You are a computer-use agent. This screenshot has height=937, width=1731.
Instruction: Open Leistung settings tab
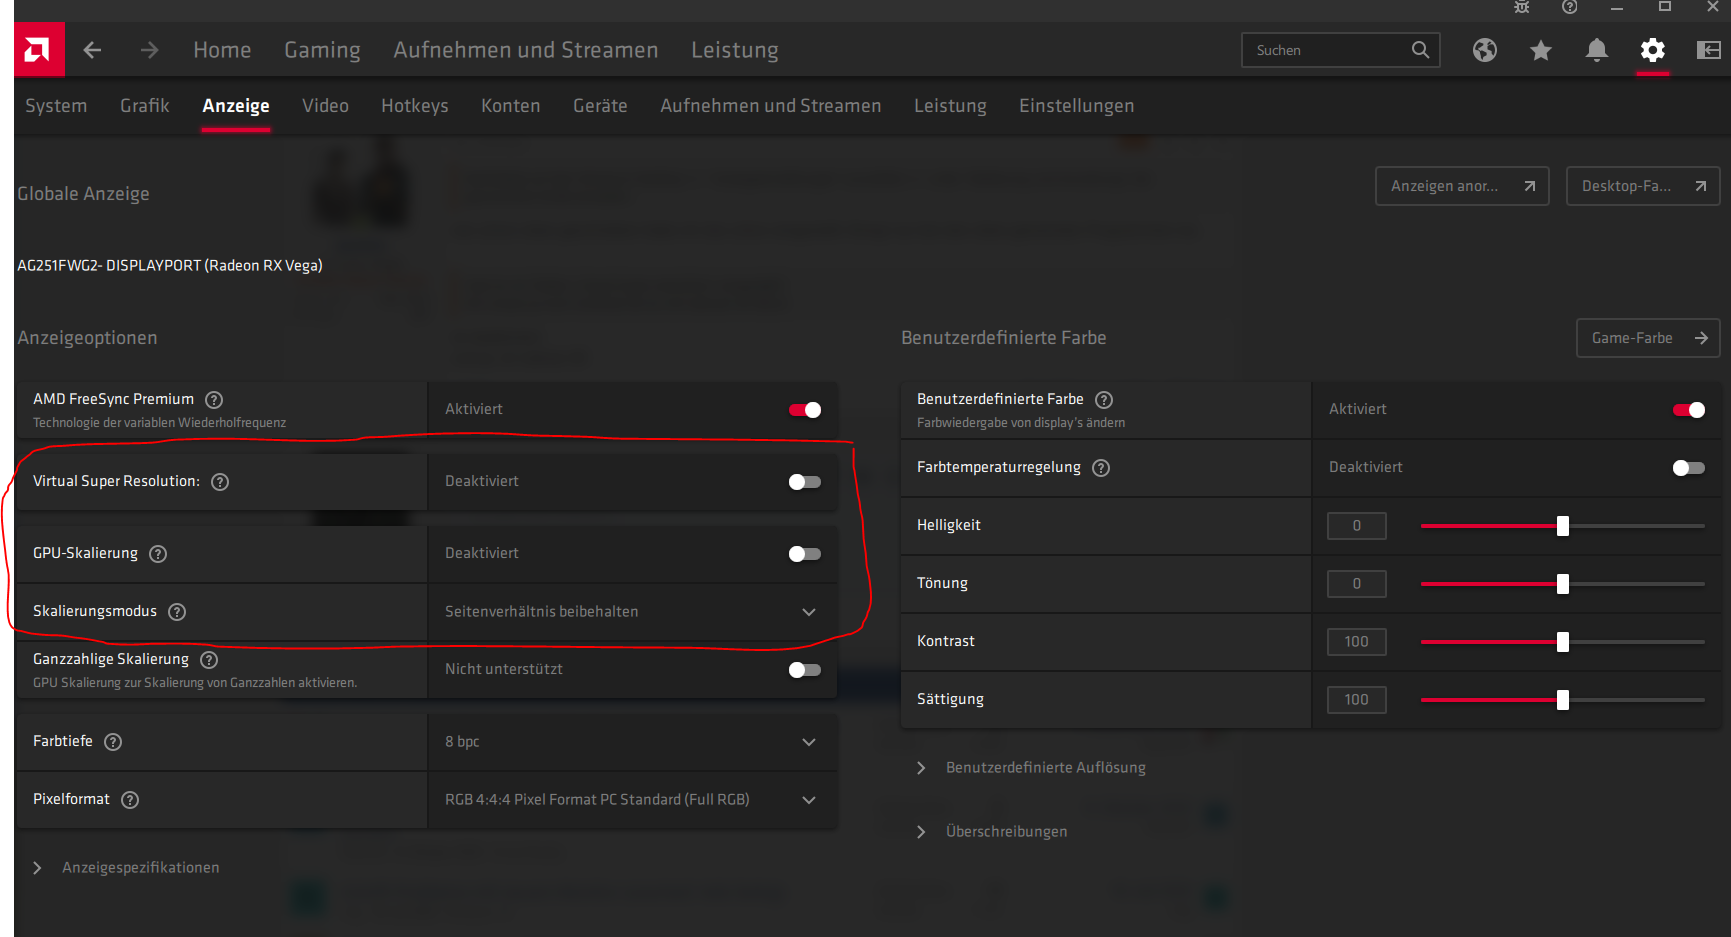coord(950,106)
